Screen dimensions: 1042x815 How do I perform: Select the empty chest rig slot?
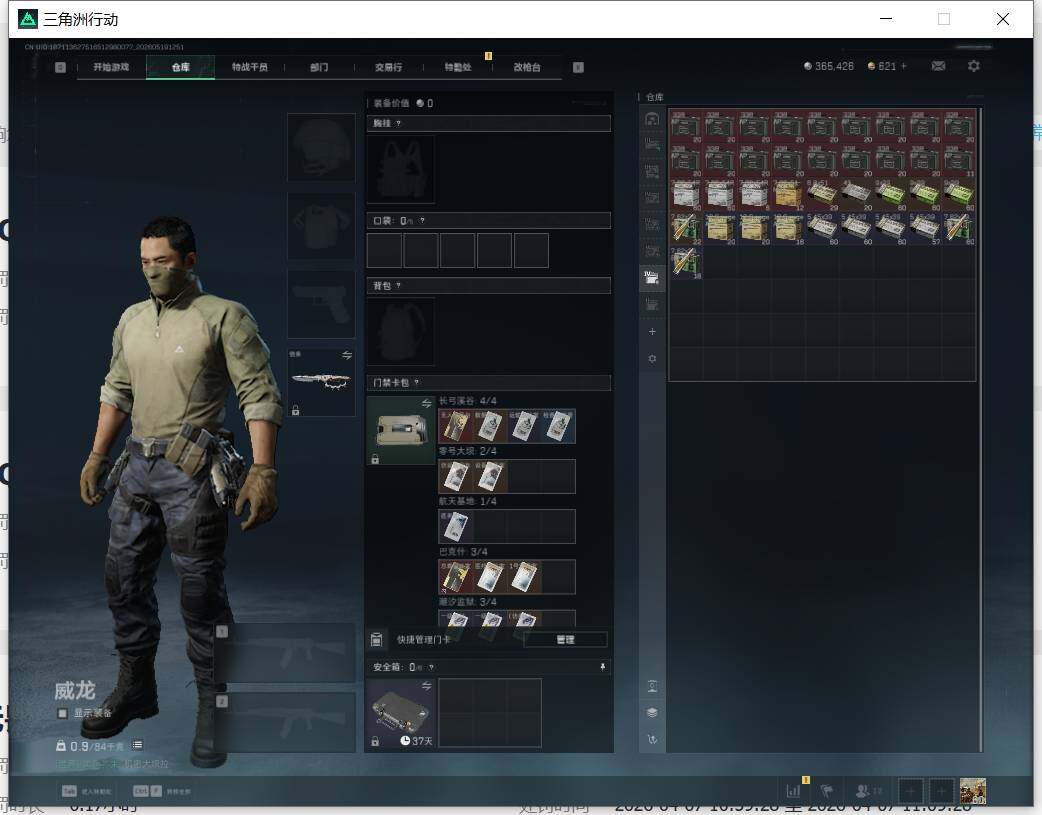coord(401,170)
